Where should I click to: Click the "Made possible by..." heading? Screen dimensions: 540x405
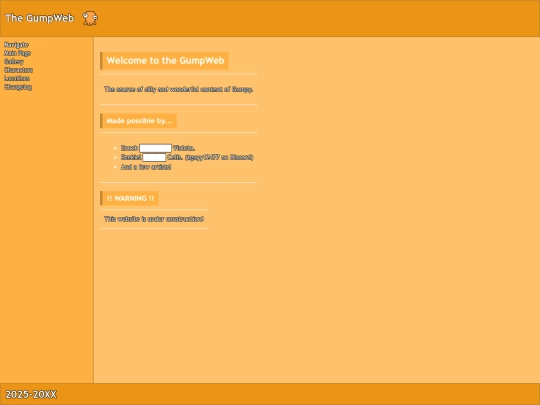point(139,121)
